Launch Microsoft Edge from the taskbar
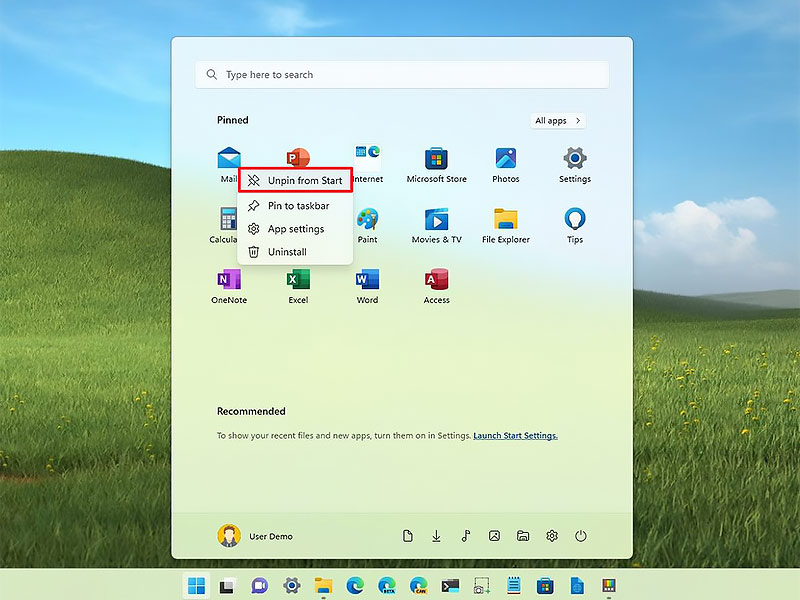Viewport: 800px width, 600px height. (355, 585)
